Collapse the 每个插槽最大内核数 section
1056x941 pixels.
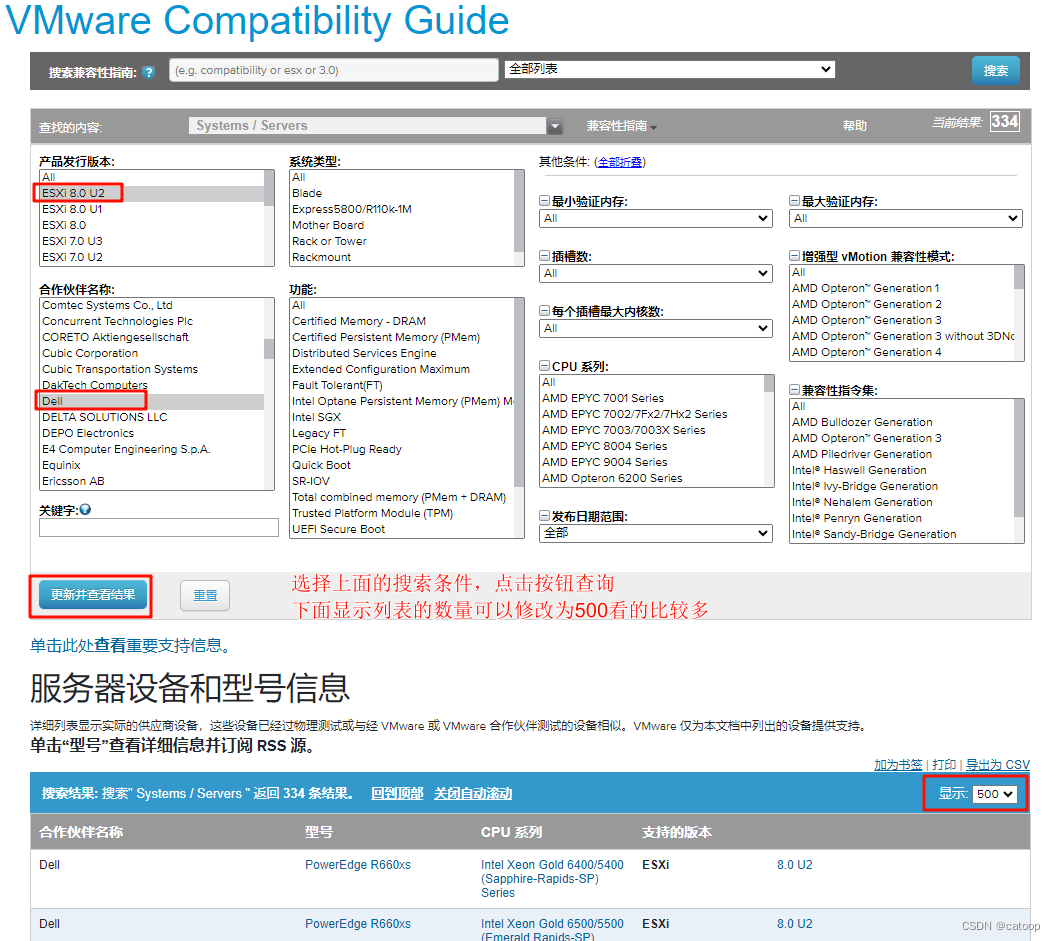pos(545,311)
